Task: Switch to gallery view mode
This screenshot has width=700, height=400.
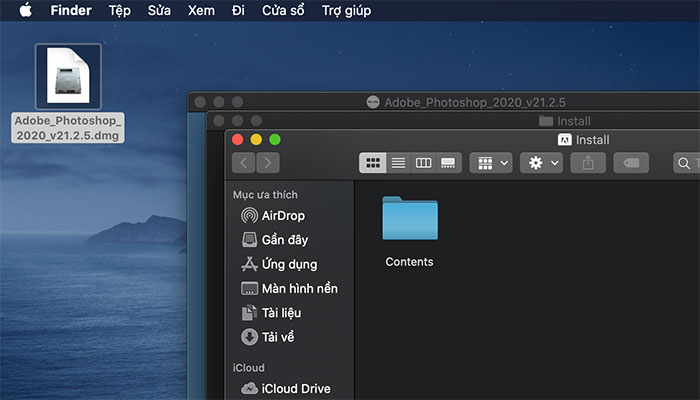Action: 448,162
